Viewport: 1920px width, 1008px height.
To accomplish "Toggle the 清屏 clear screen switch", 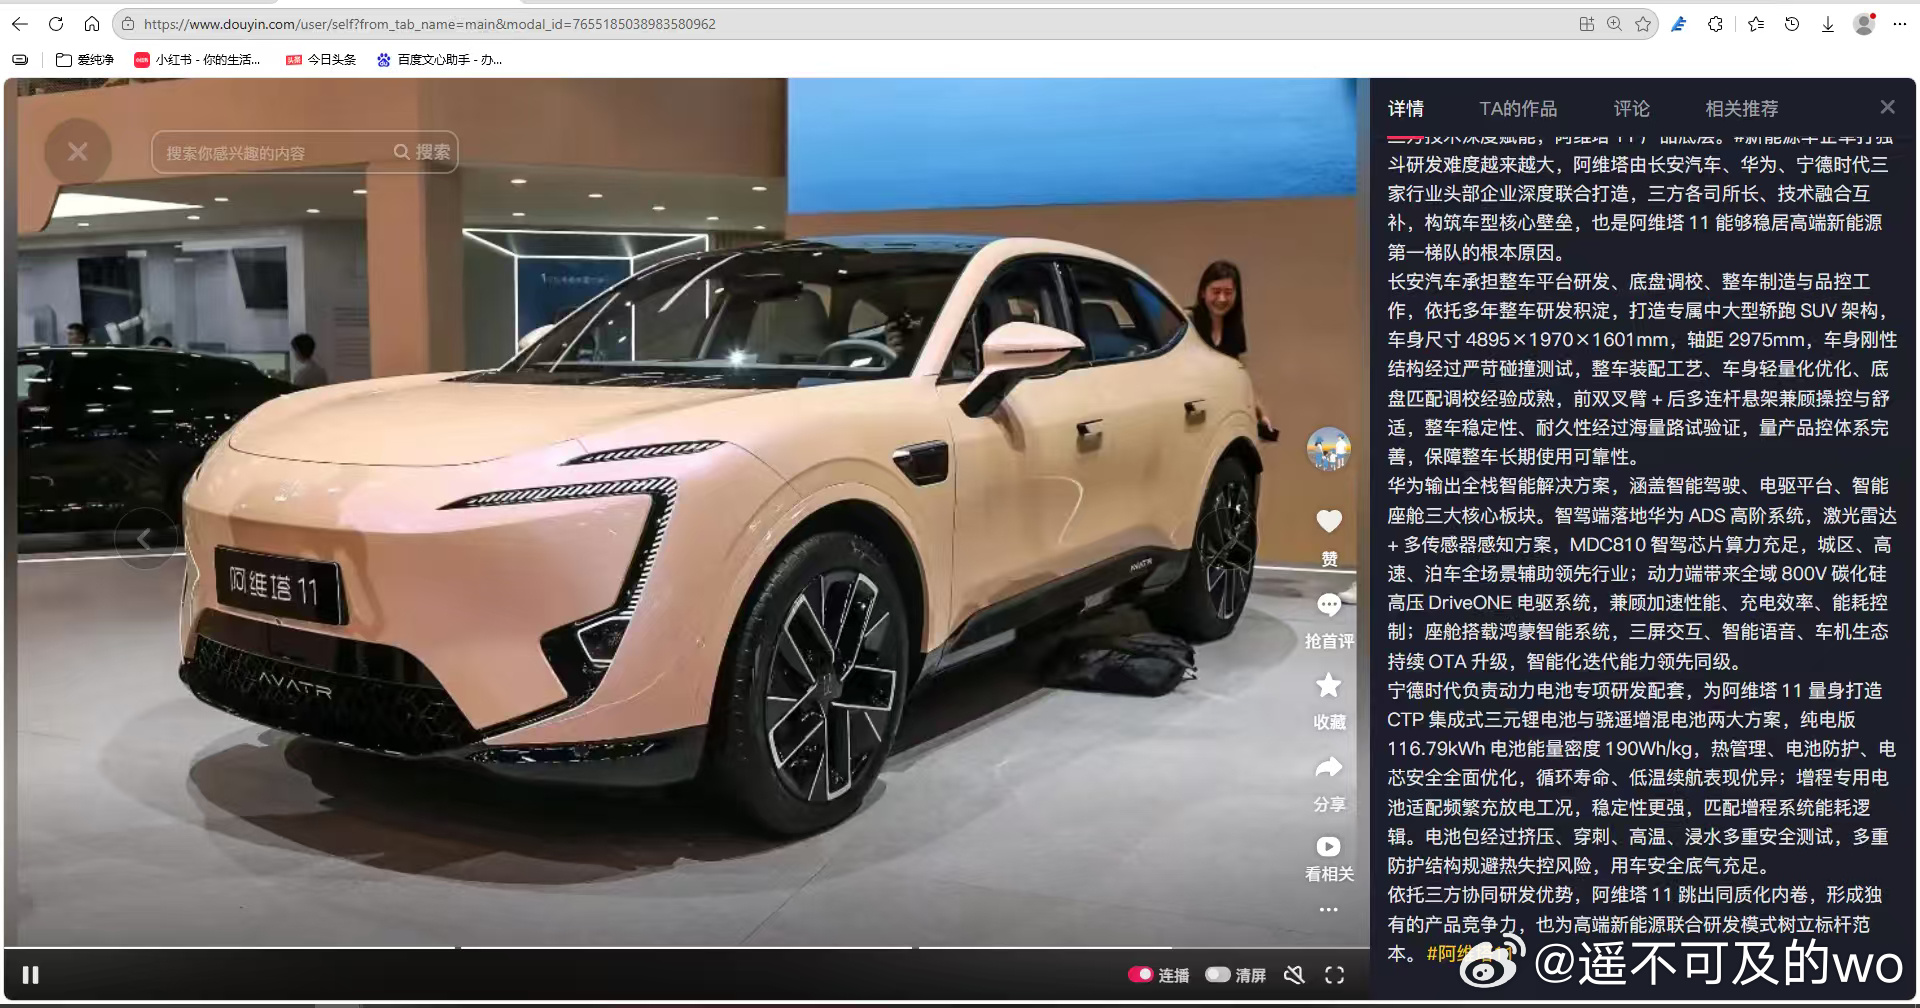I will point(1217,975).
